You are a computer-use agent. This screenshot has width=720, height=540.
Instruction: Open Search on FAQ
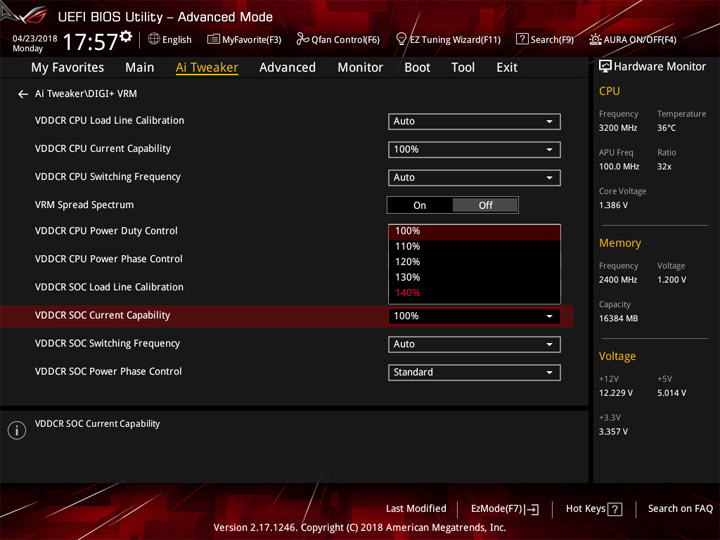click(x=680, y=509)
